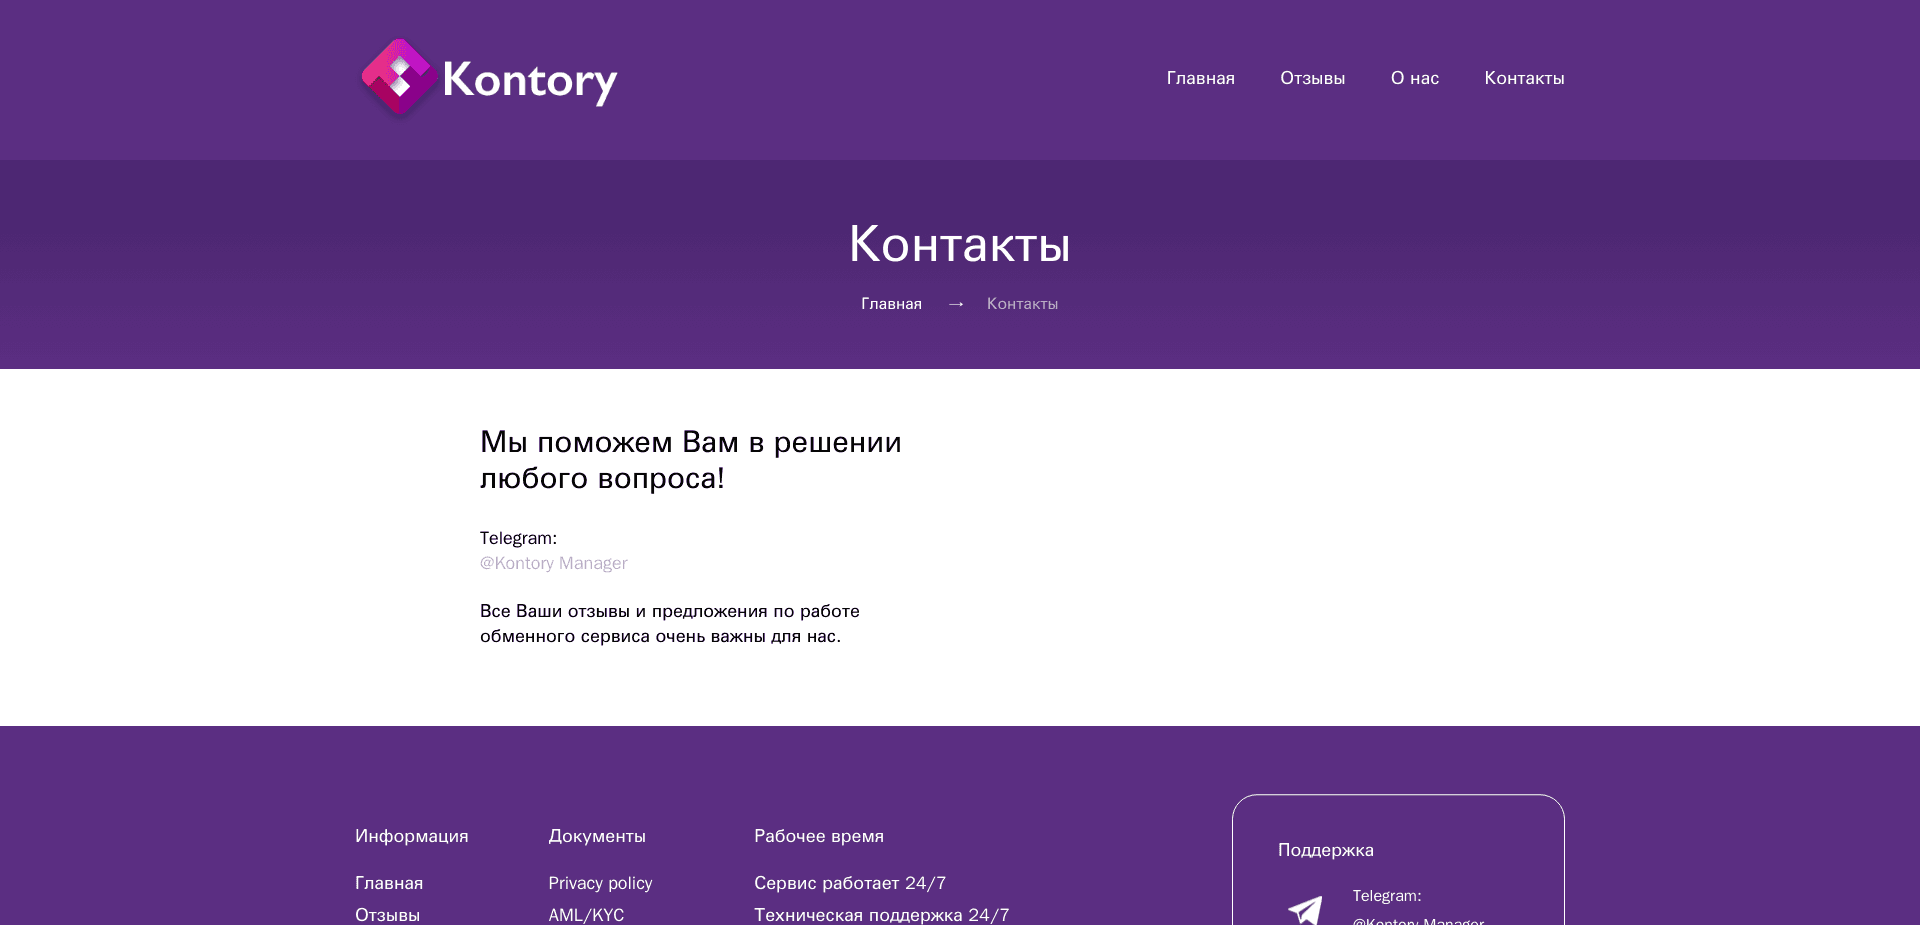Click Главная in the footer Информация column
This screenshot has height=925, width=1920.
(x=388, y=883)
